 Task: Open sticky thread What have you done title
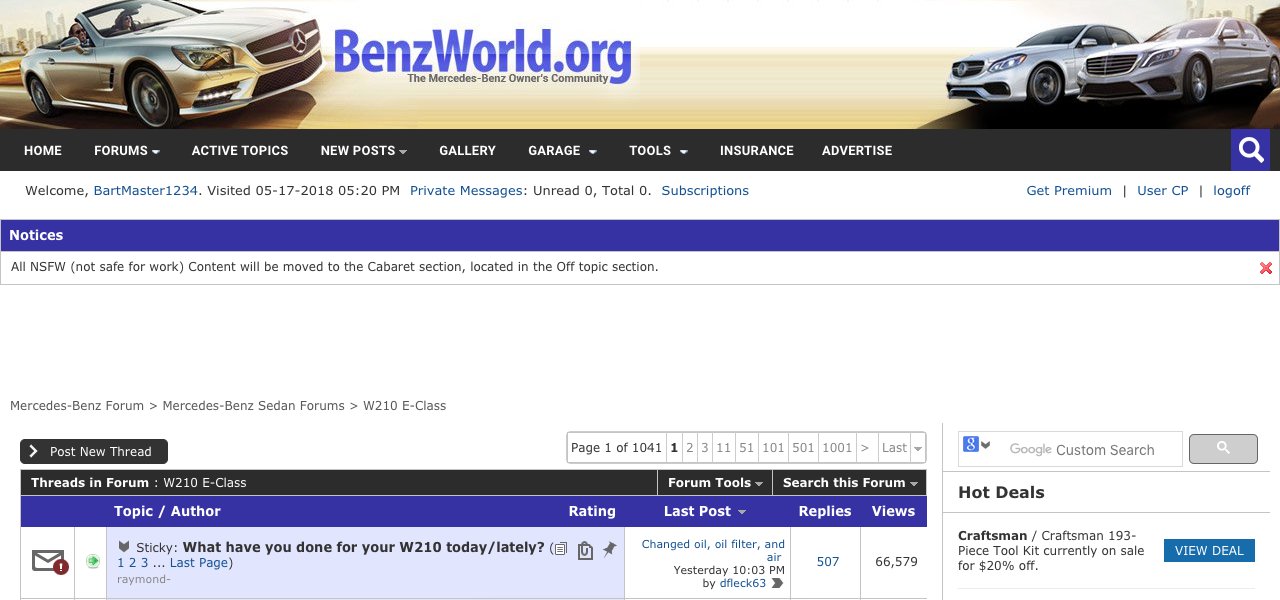click(x=364, y=547)
